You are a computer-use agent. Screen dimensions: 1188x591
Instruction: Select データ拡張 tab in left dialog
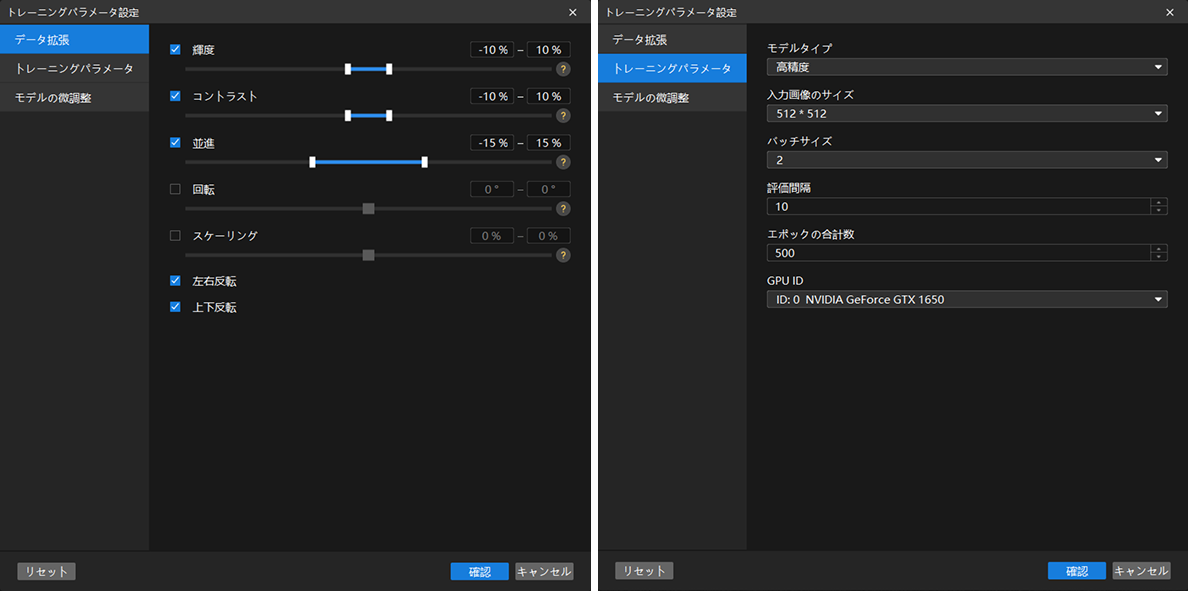(x=74, y=39)
